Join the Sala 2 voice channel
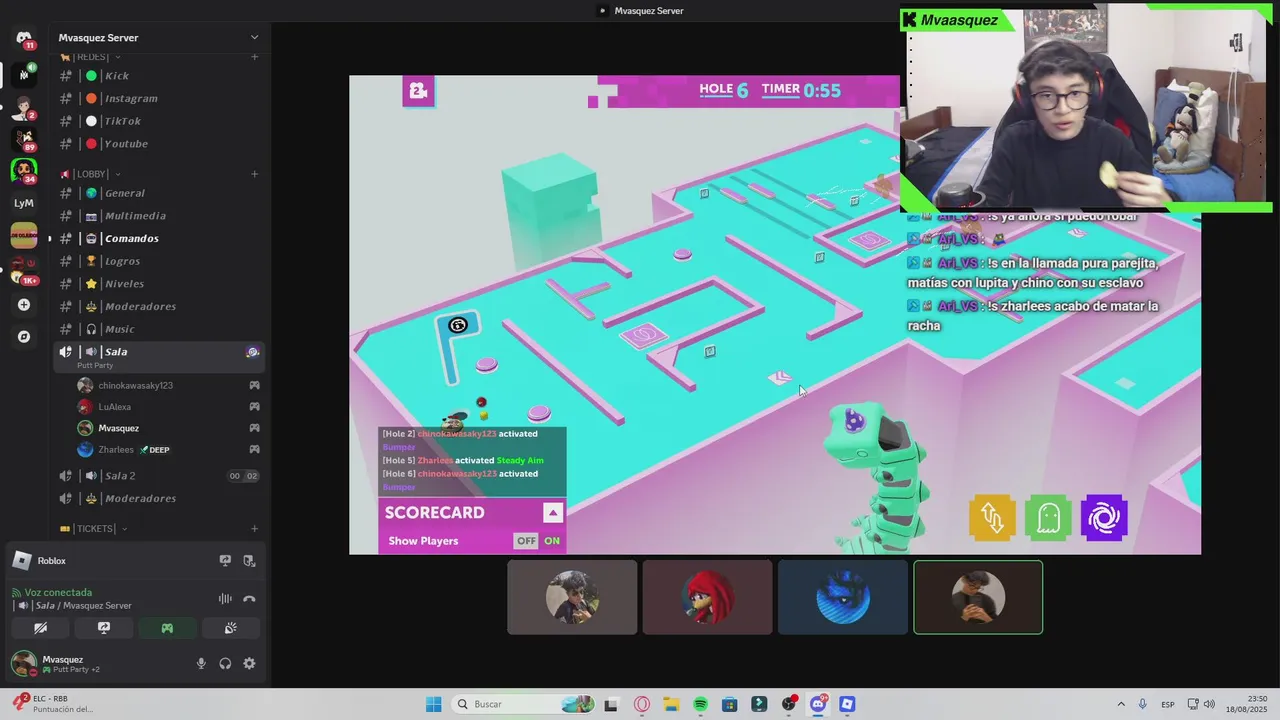The width and height of the screenshot is (1280, 720). (158, 476)
